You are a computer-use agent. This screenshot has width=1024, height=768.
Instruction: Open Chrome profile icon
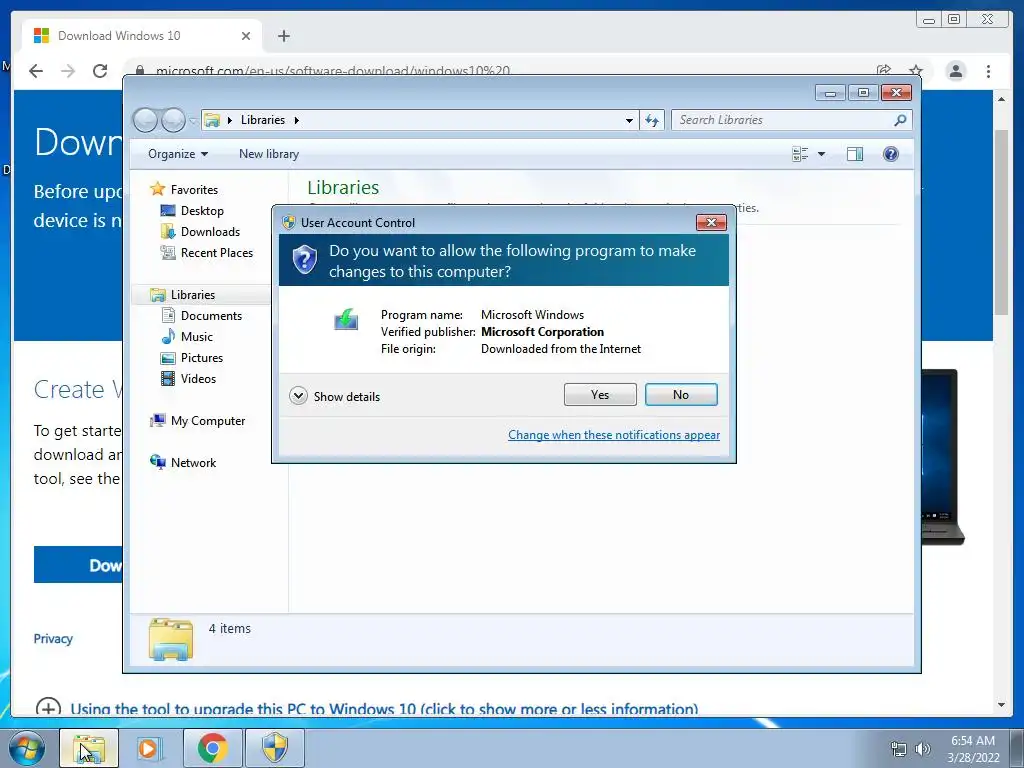[955, 71]
